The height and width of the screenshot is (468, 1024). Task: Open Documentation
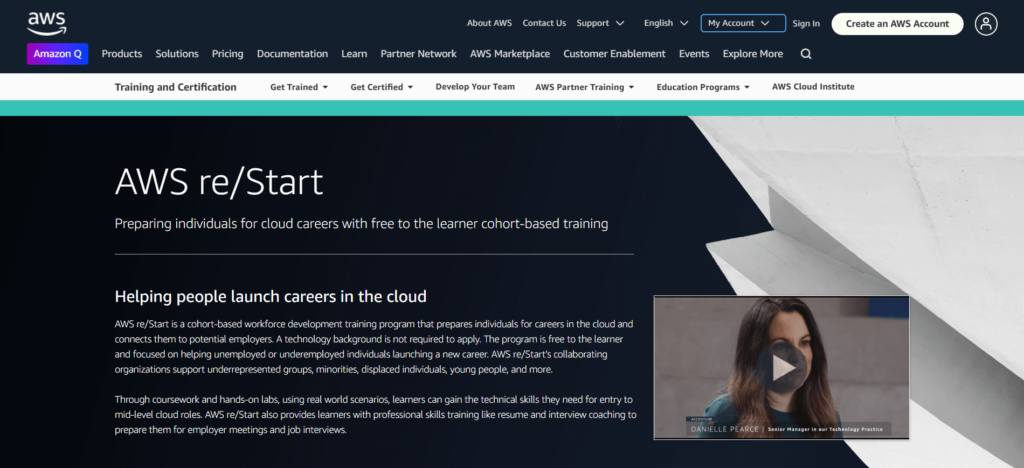tap(292, 54)
